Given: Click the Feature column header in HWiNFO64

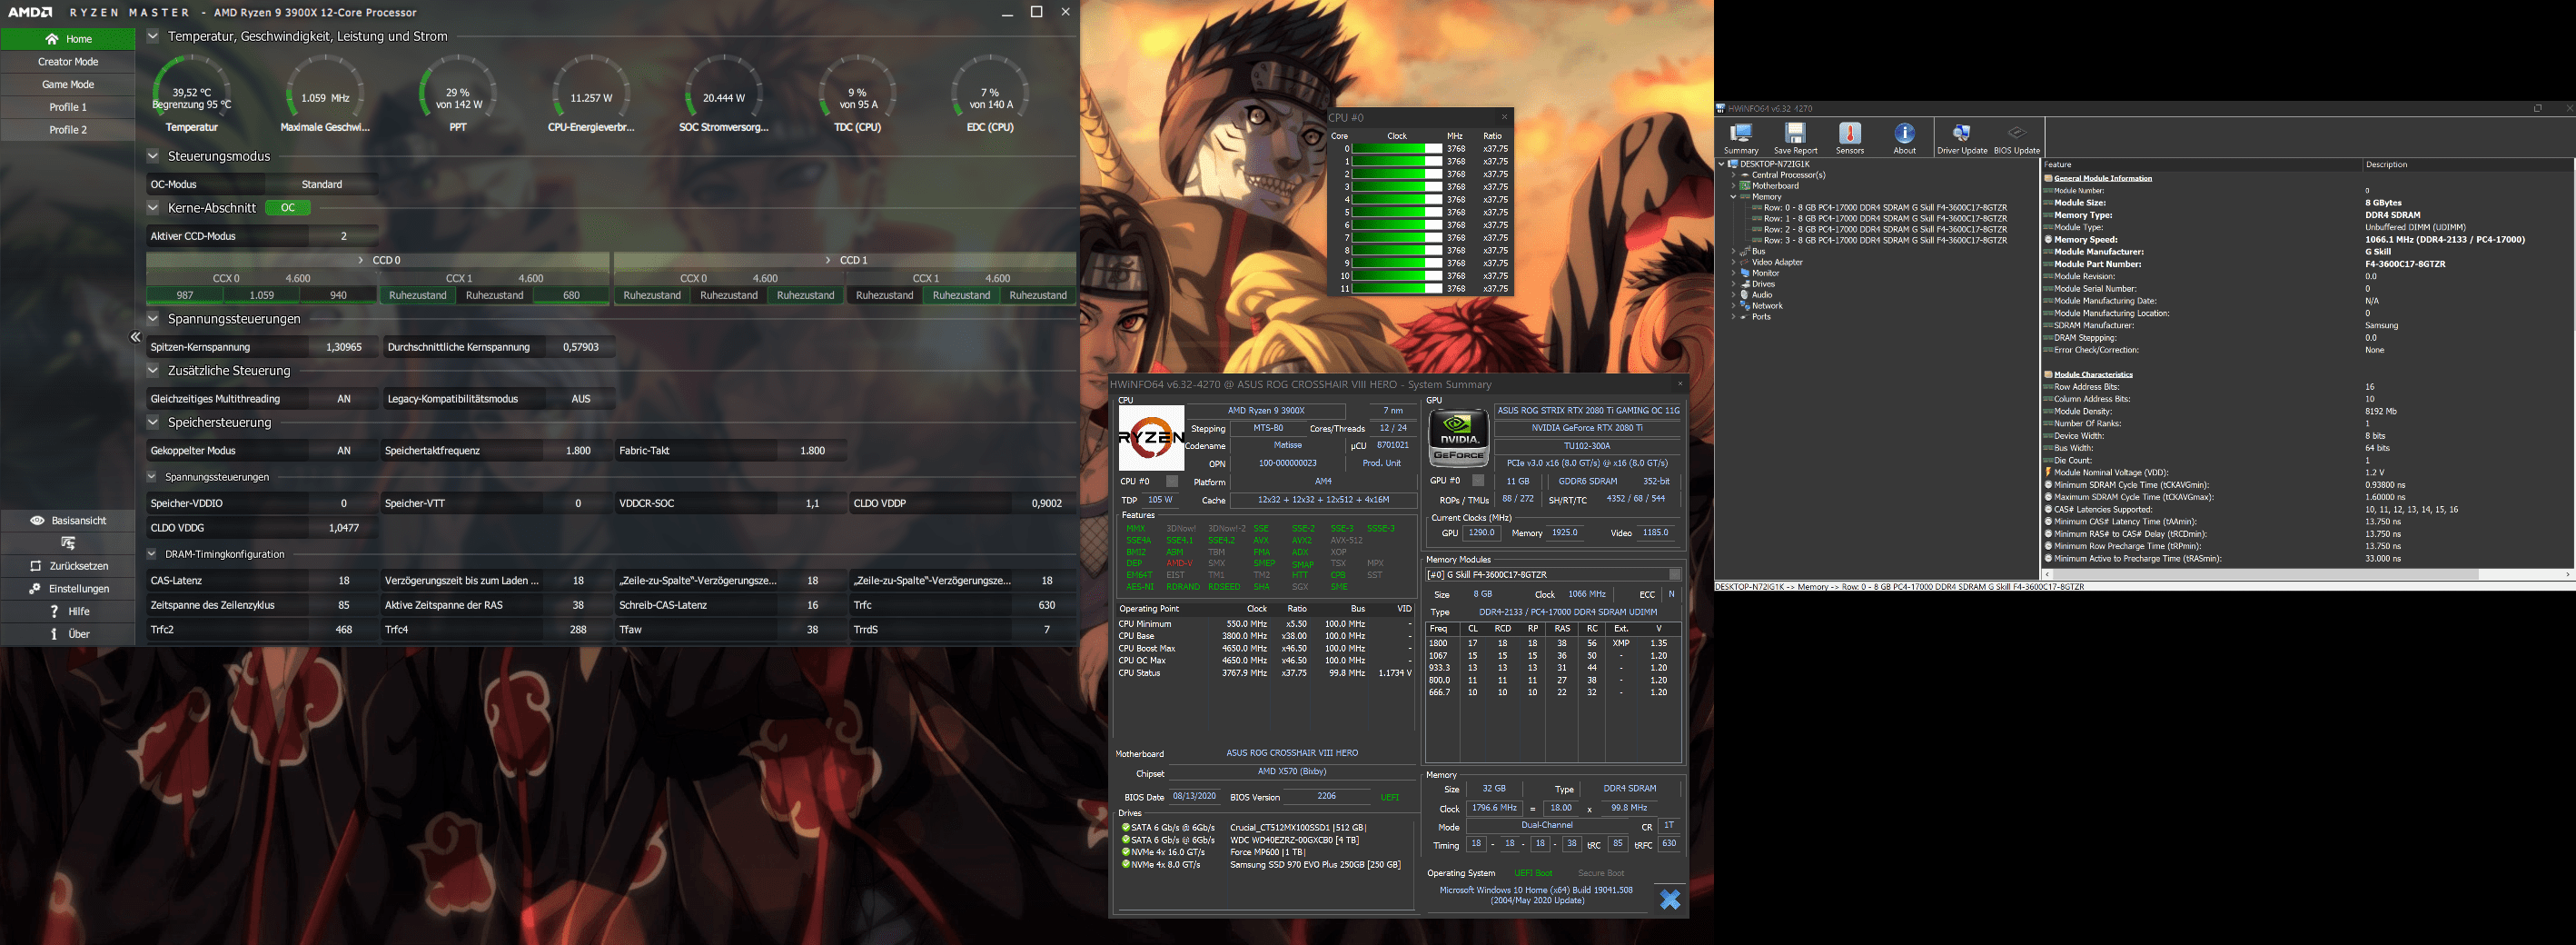Looking at the screenshot, I should pyautogui.click(x=2201, y=165).
